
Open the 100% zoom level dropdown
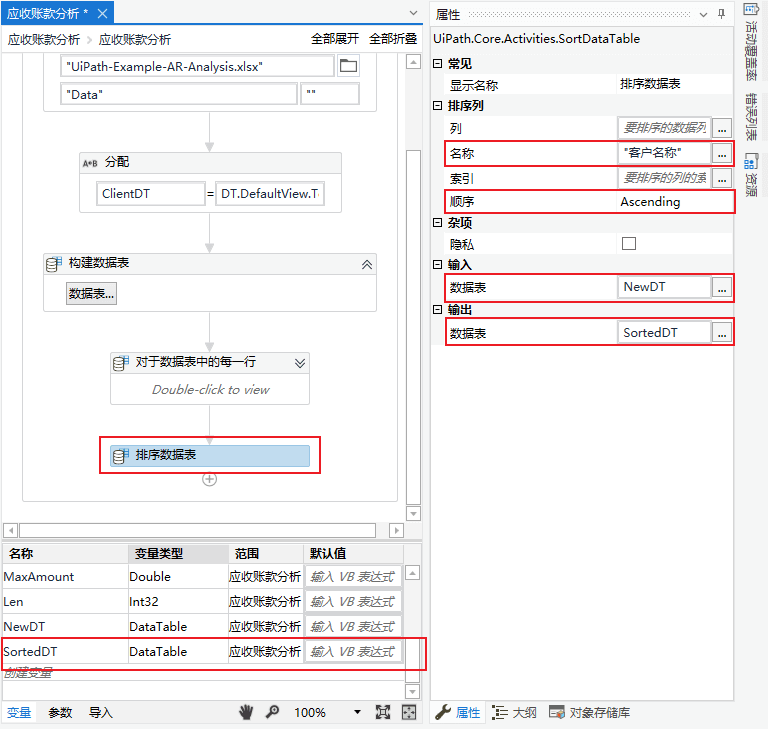click(x=357, y=712)
